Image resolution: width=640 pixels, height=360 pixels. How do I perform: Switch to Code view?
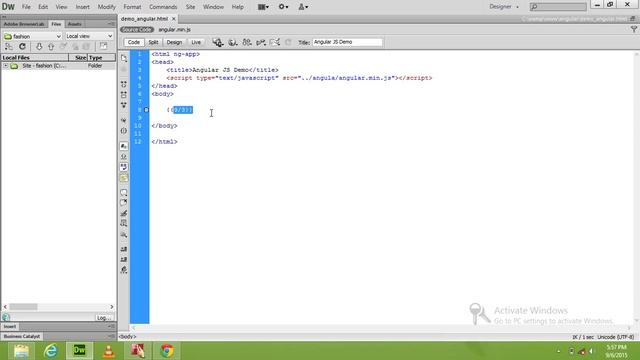point(133,42)
